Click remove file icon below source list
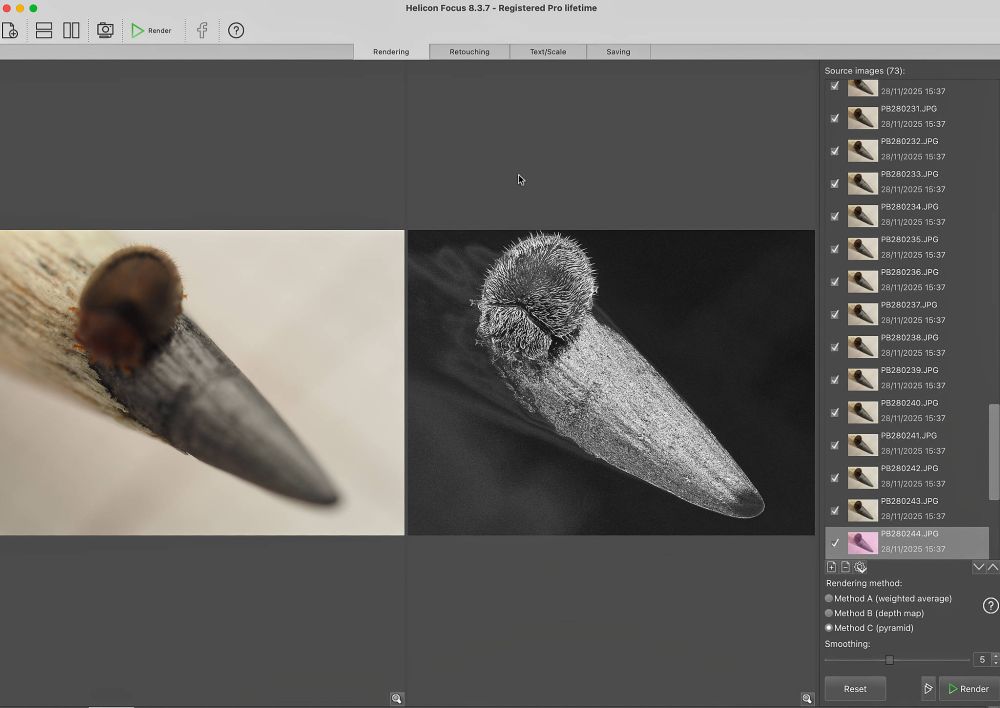This screenshot has height=708, width=1000. pos(845,567)
